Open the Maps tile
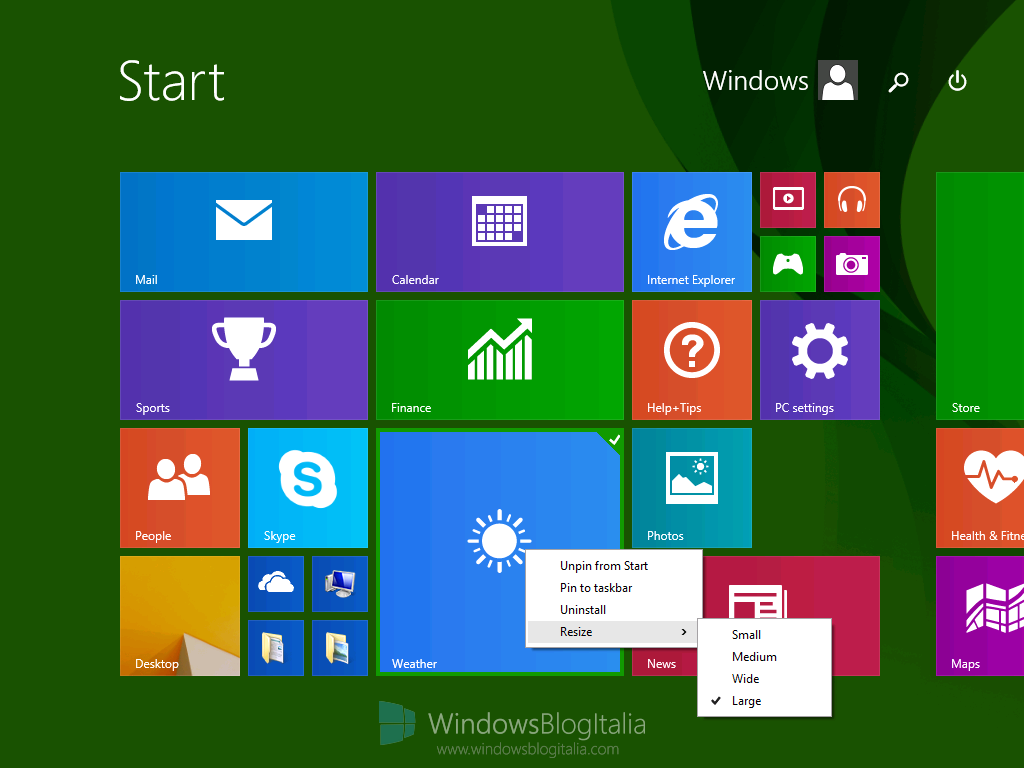 point(980,616)
